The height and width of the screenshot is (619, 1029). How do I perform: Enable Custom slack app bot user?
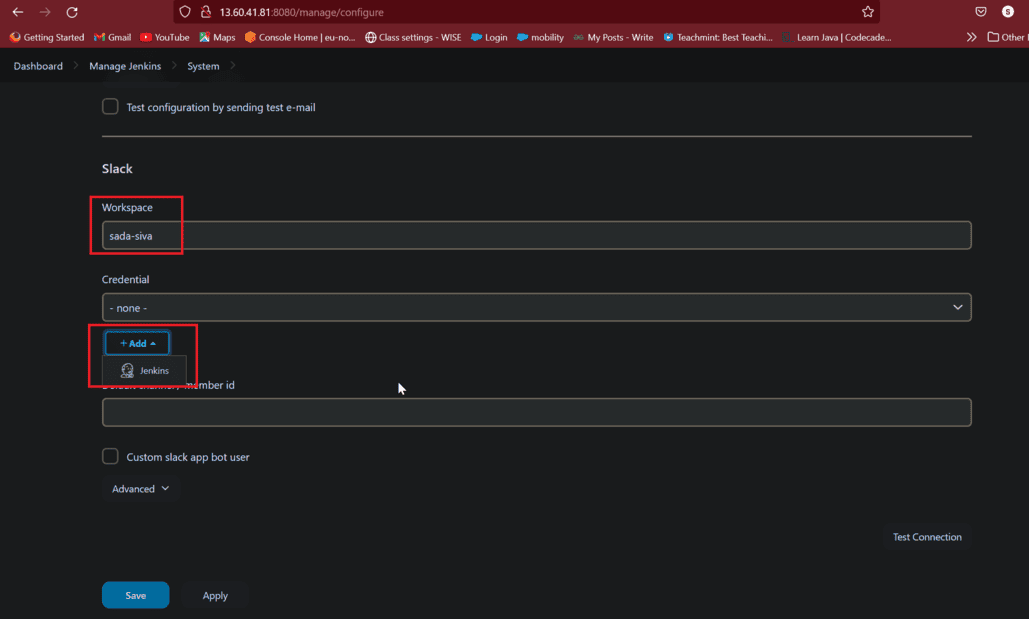click(110, 456)
